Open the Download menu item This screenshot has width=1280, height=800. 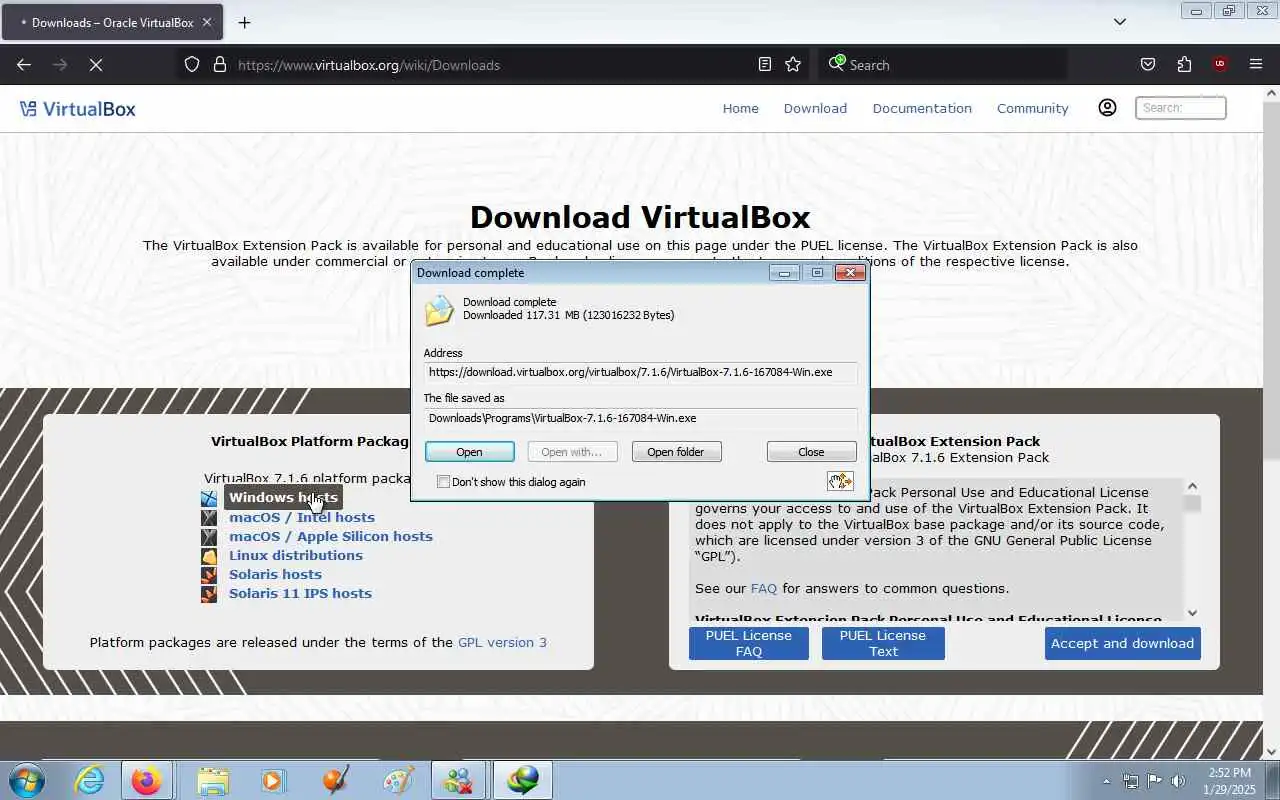point(815,108)
